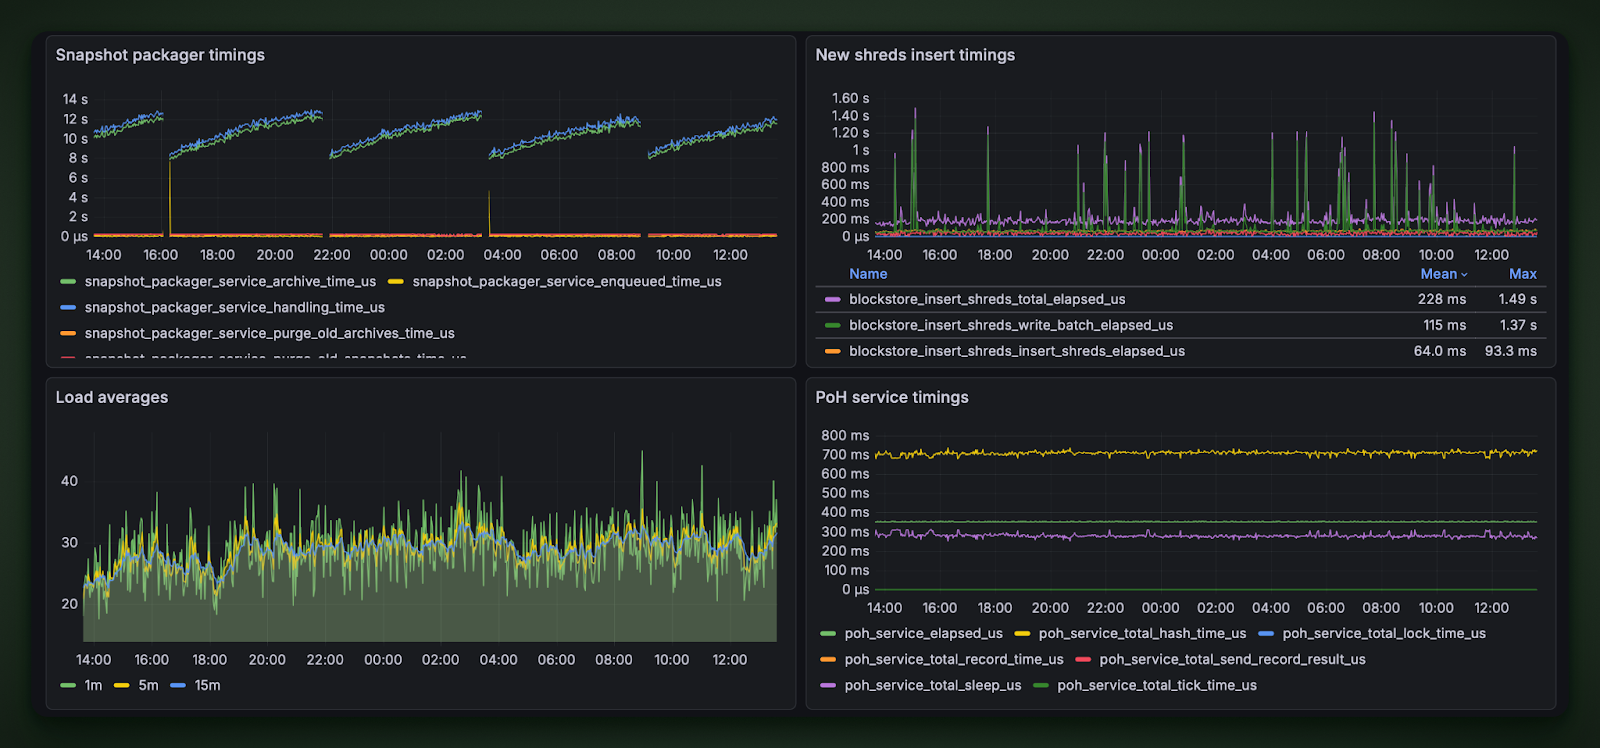The height and width of the screenshot is (748, 1600).
Task: Click the 228 ms mean value cell
Action: (x=1442, y=299)
